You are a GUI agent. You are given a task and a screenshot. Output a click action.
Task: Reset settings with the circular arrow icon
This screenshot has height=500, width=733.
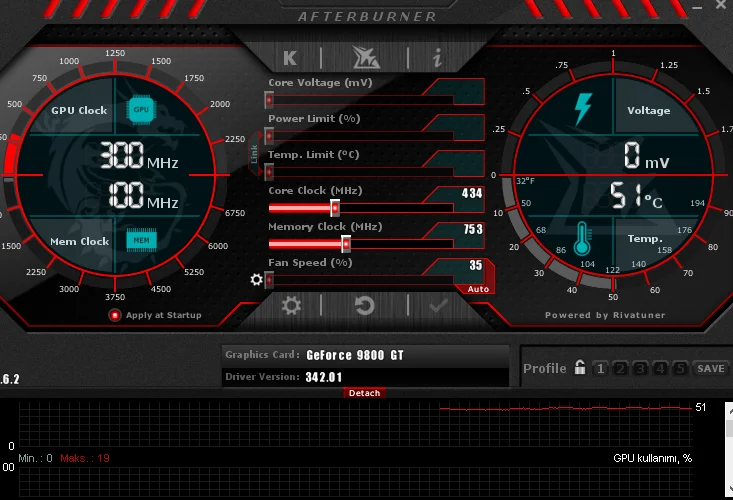point(365,306)
